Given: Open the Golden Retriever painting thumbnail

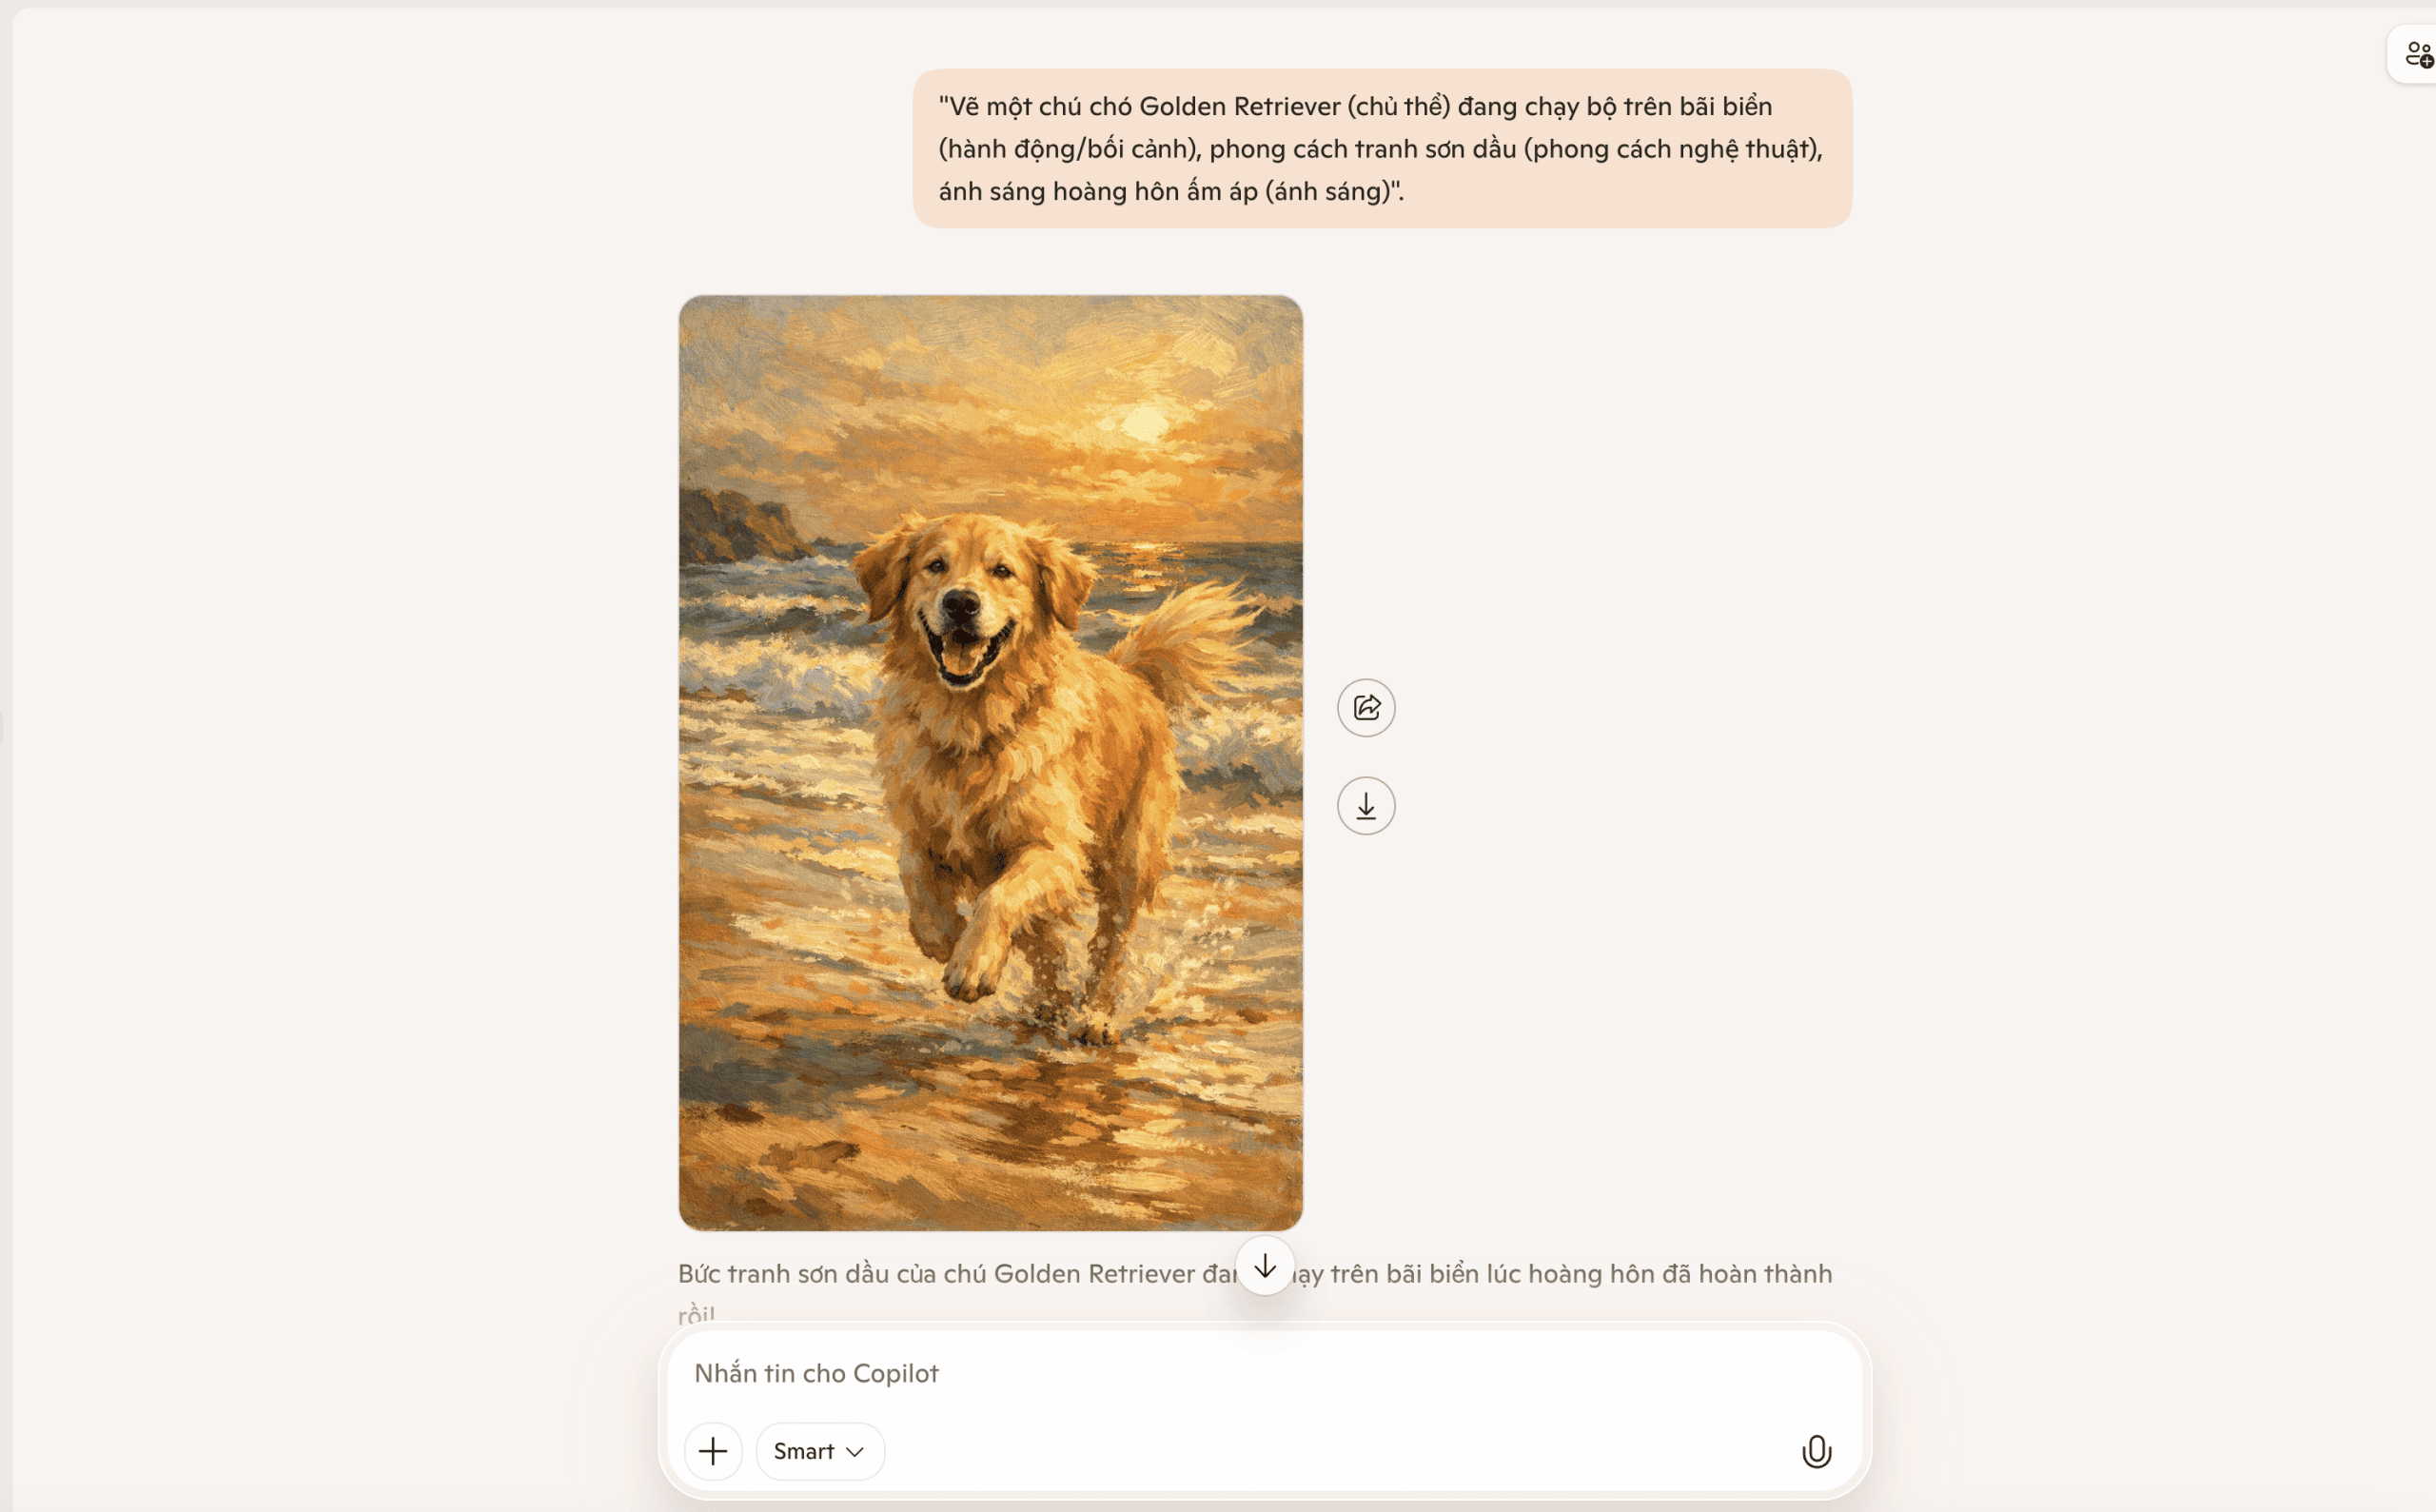Looking at the screenshot, I should 990,763.
